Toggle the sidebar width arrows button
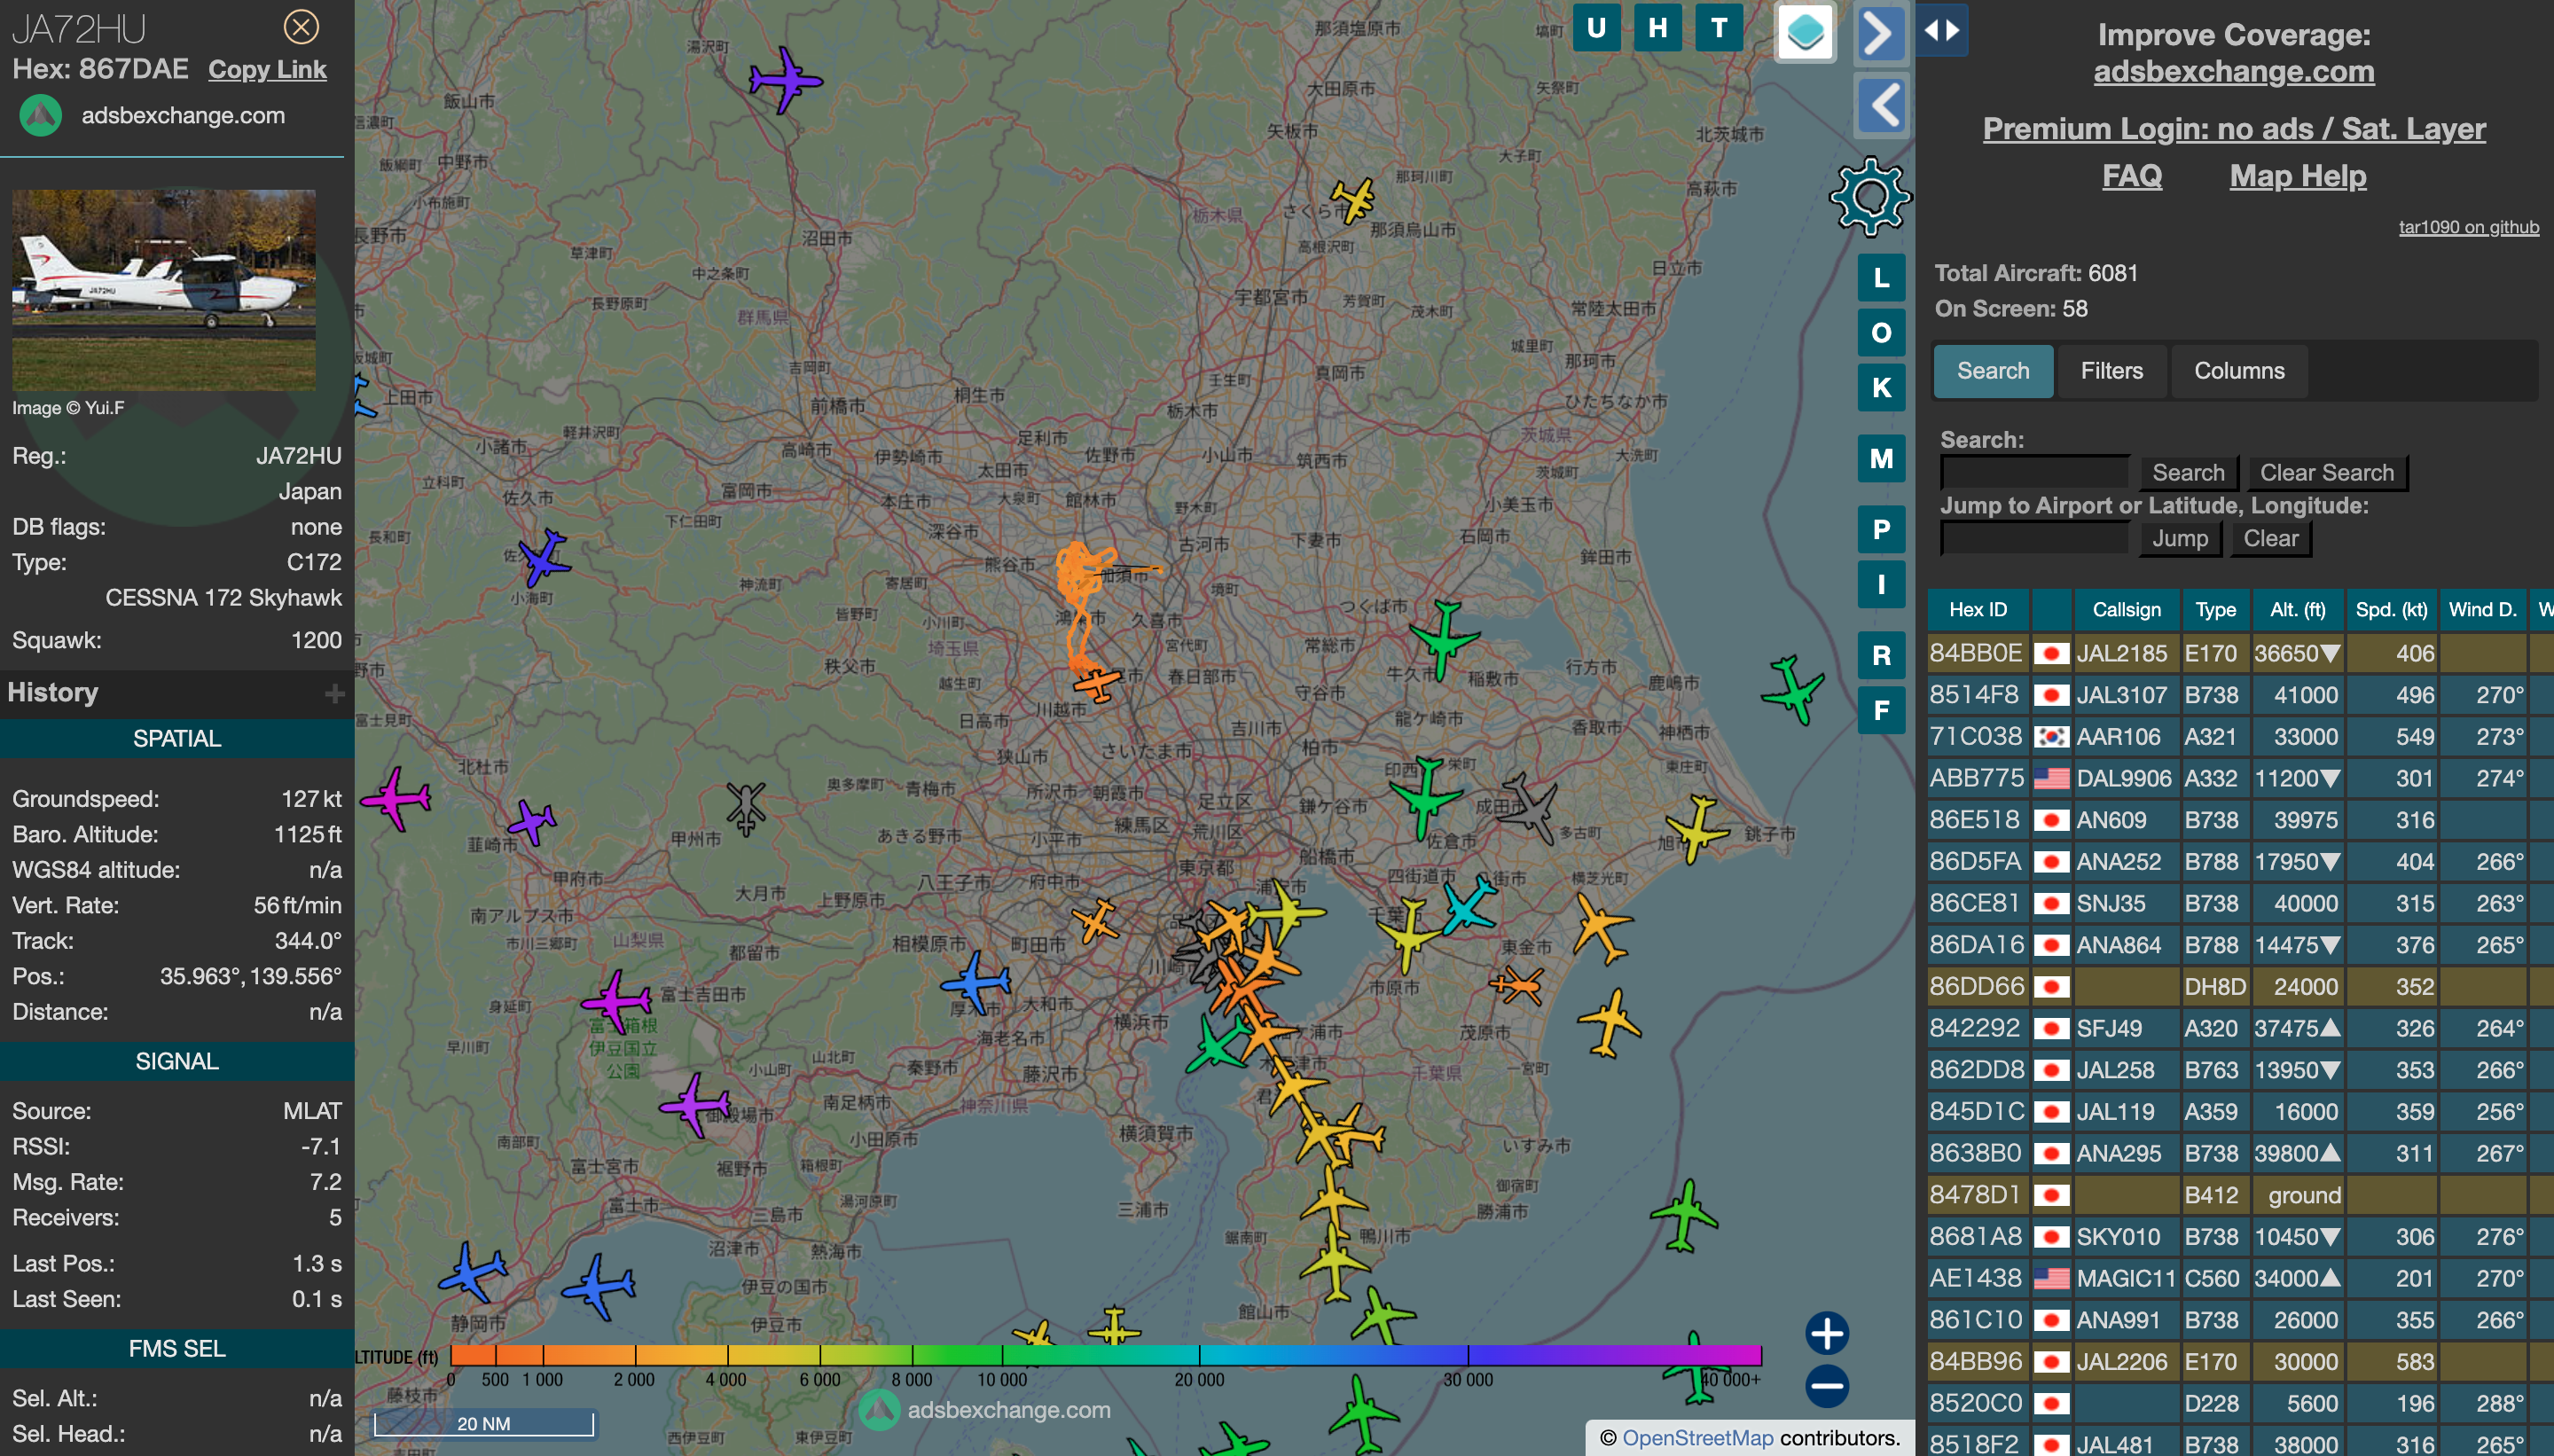The width and height of the screenshot is (2554, 1456). [1942, 30]
